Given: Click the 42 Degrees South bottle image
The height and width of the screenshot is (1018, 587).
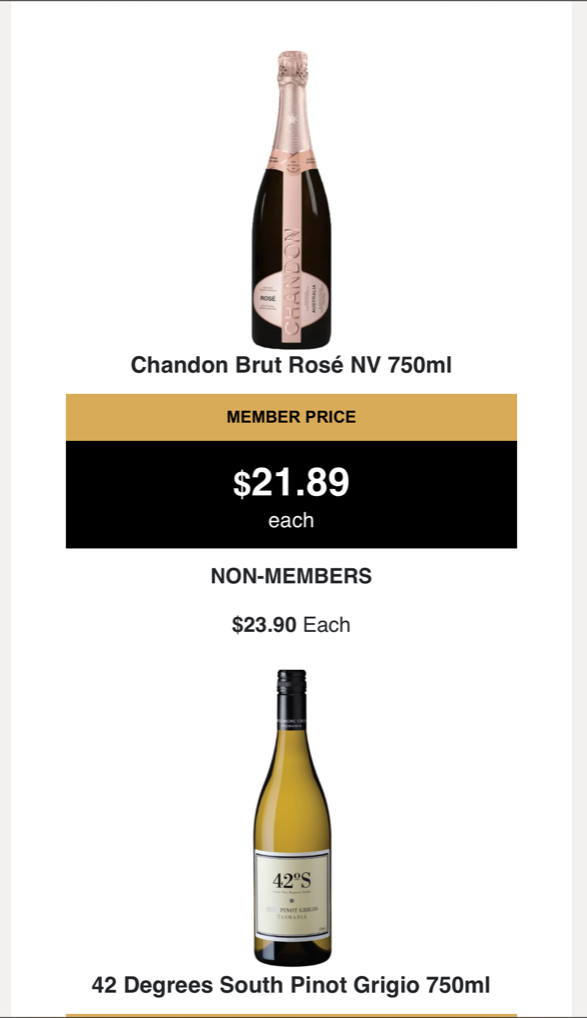Looking at the screenshot, I should [x=292, y=817].
